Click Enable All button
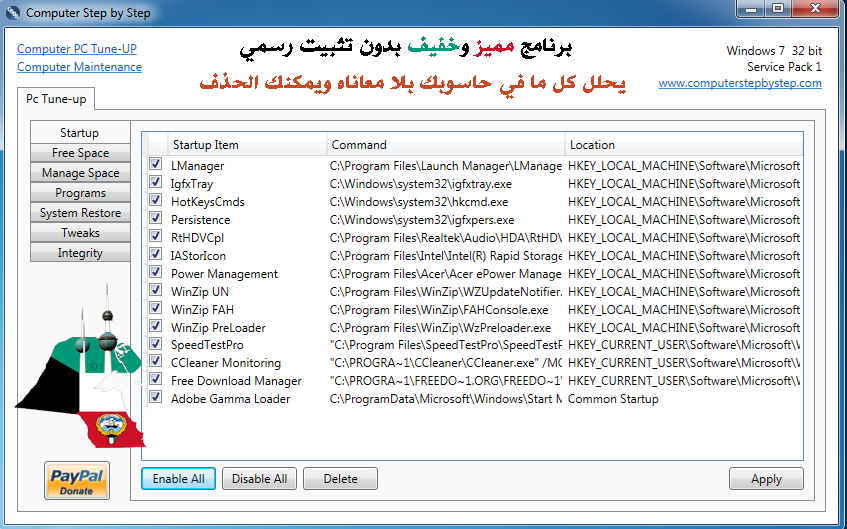Image resolution: width=847 pixels, height=529 pixels. [178, 479]
